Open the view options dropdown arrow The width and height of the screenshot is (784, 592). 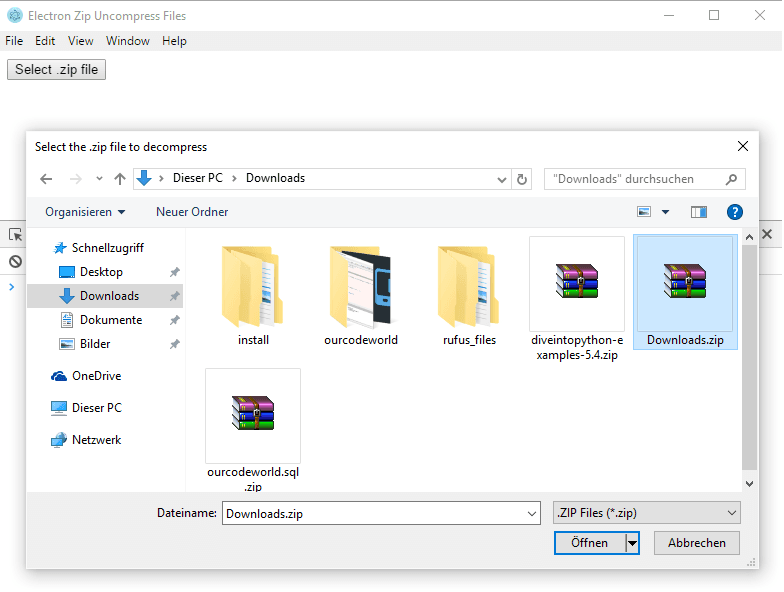(x=665, y=212)
